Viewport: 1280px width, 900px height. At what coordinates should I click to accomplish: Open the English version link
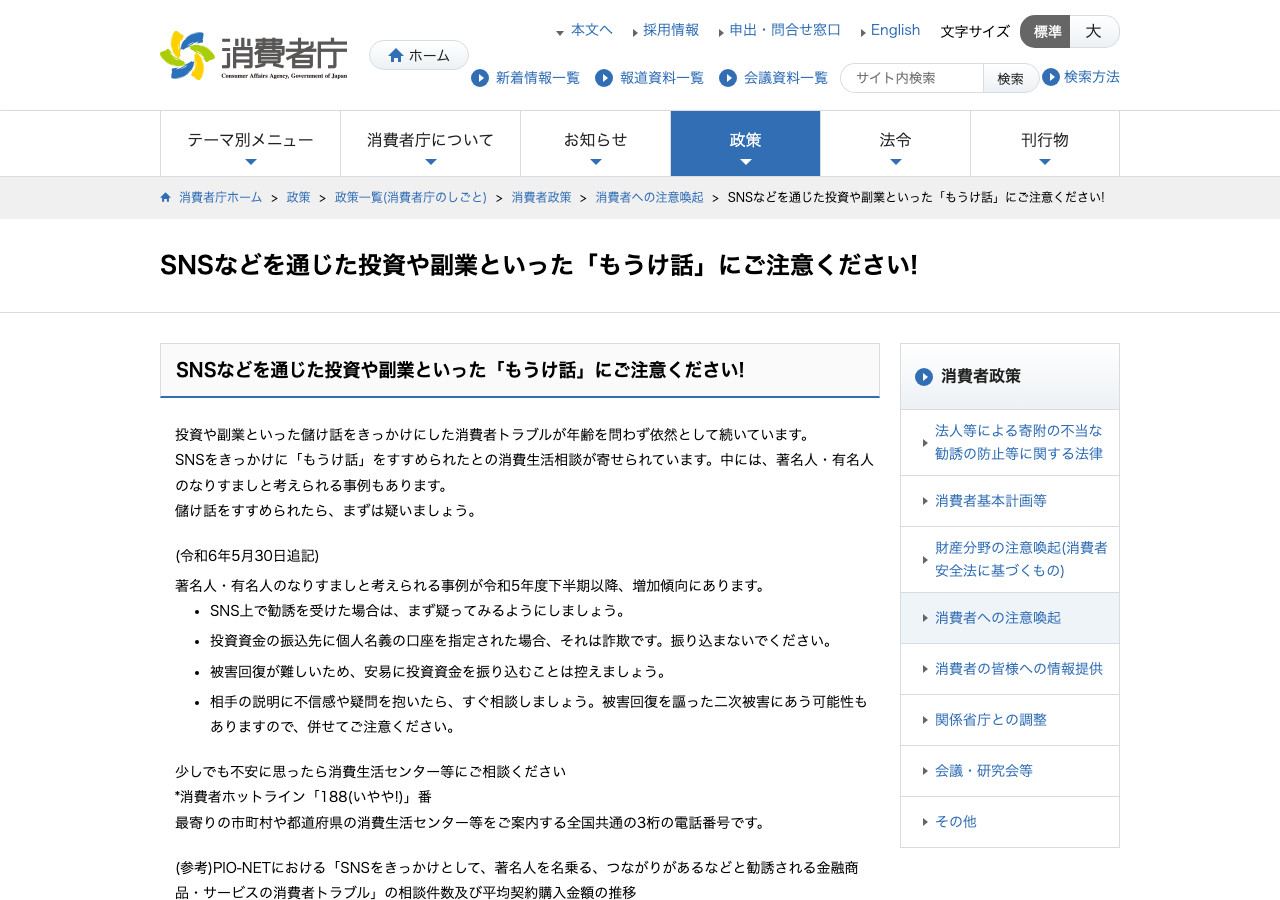click(895, 30)
